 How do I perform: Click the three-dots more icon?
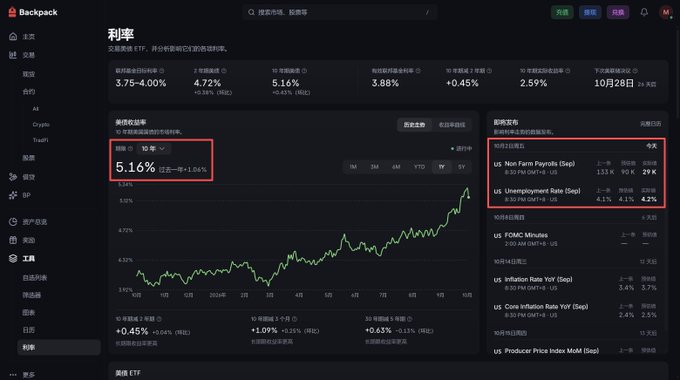tap(13, 374)
